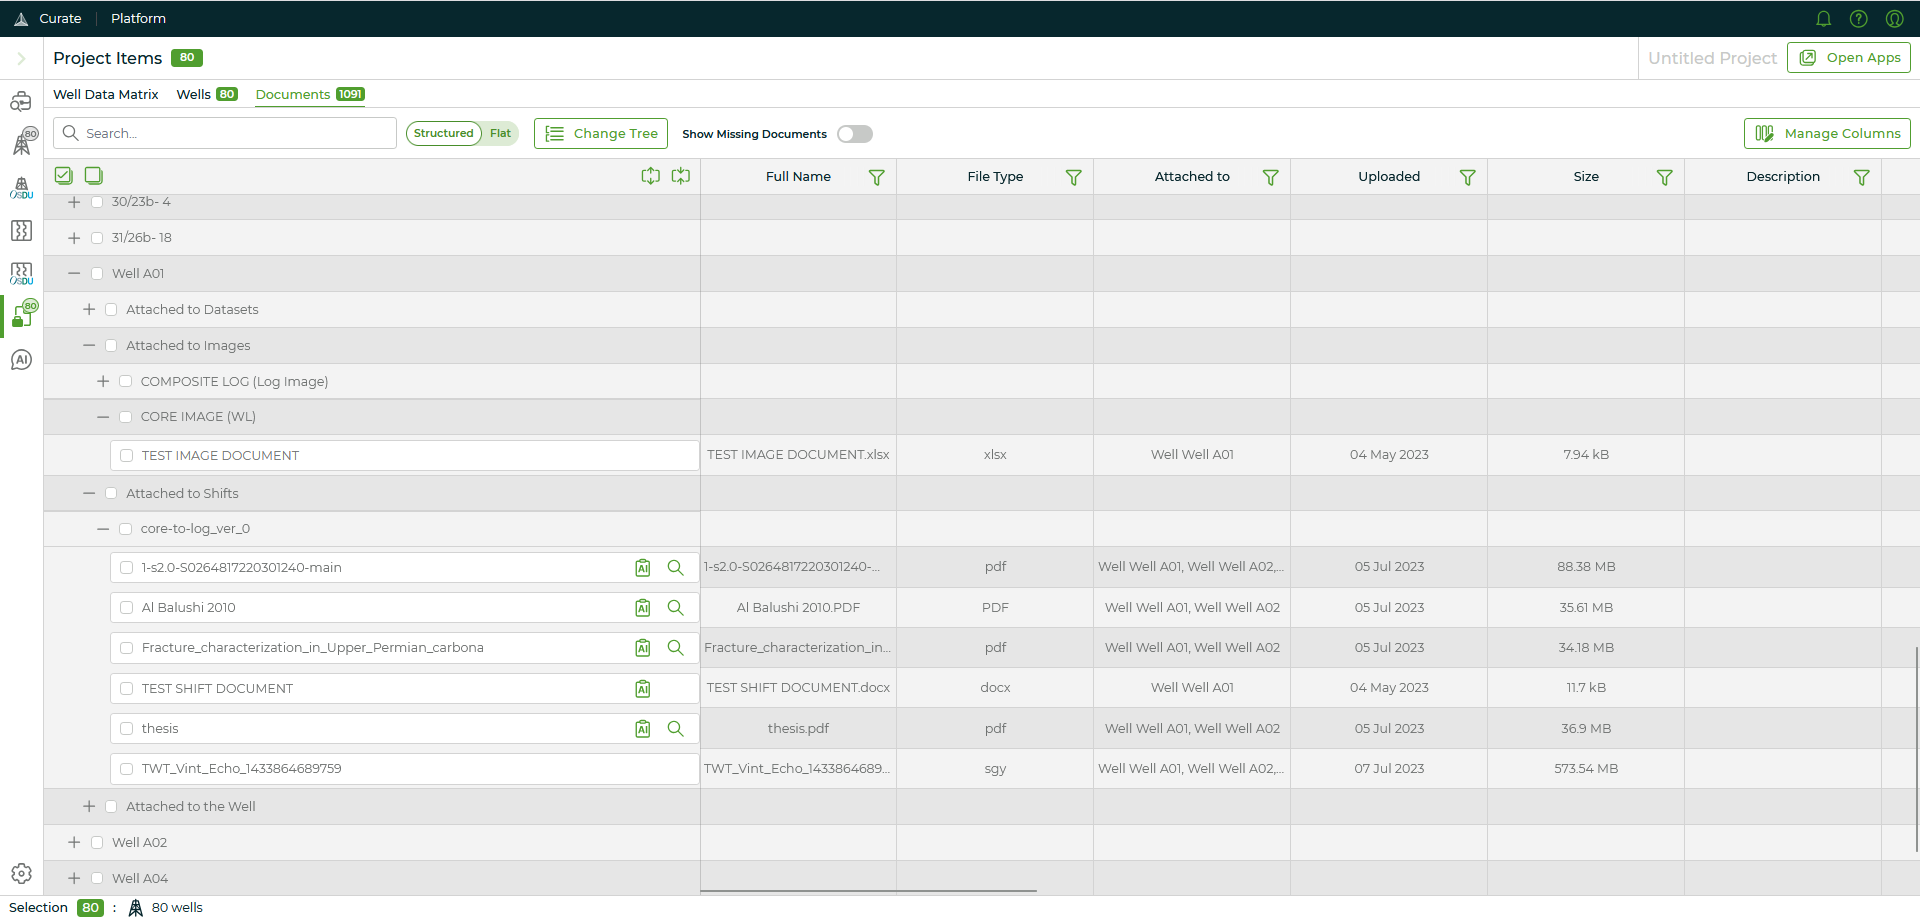Filter the Attached to column
This screenshot has height=920, width=1920.
click(x=1271, y=177)
